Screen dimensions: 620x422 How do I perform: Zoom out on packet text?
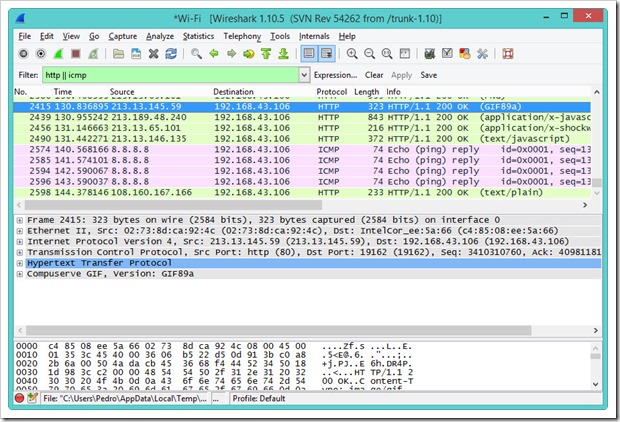coord(369,53)
